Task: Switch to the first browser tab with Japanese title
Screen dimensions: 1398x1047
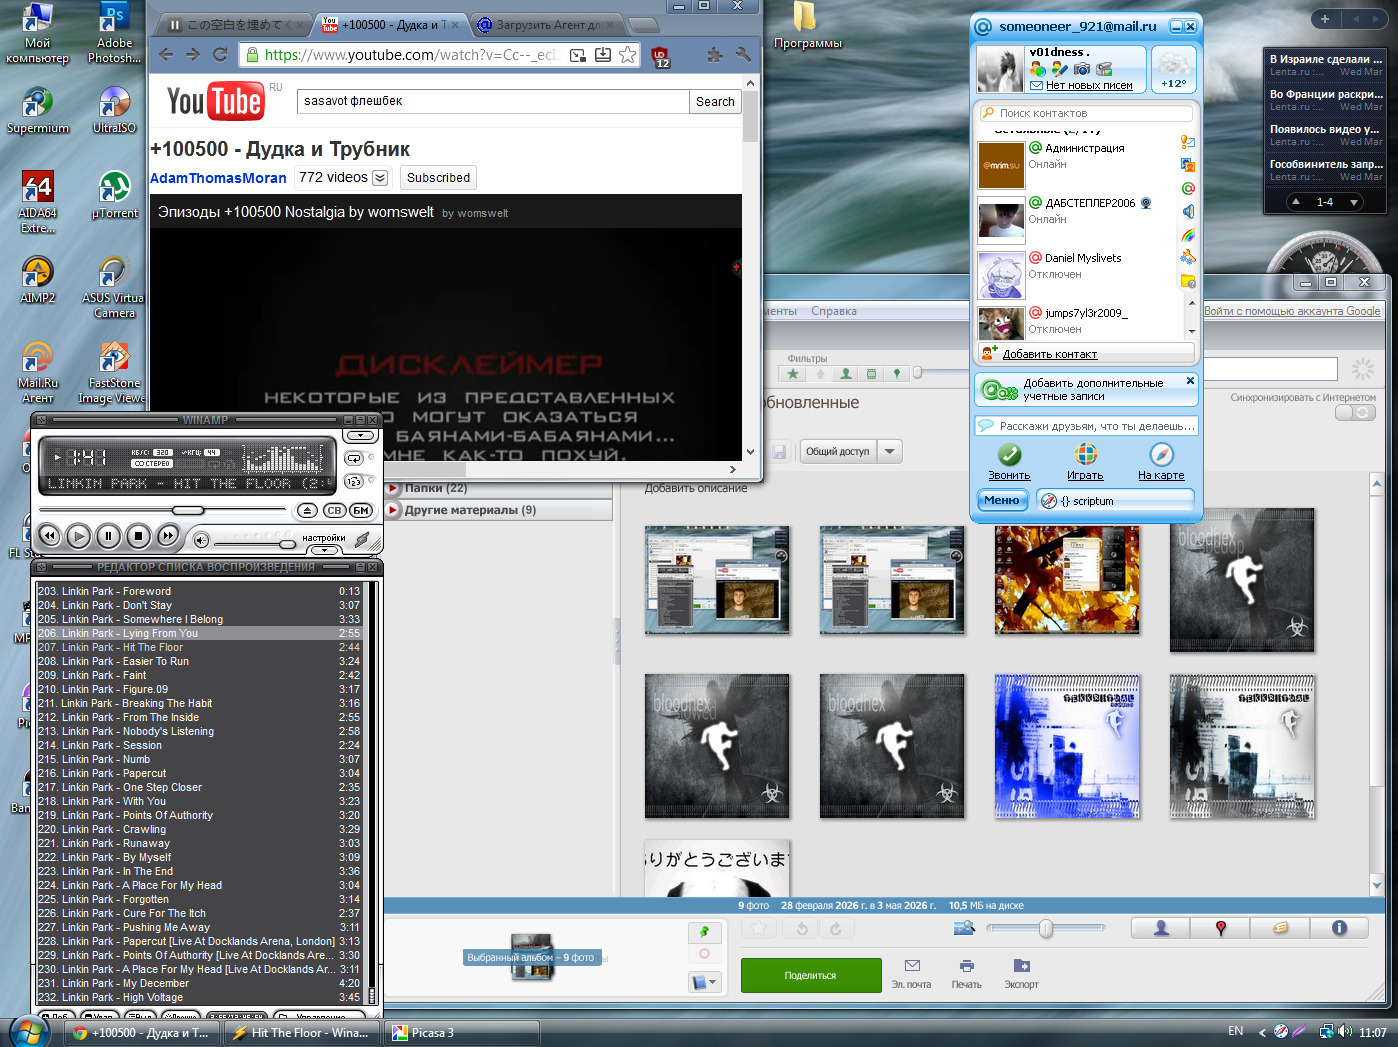Action: [x=237, y=25]
